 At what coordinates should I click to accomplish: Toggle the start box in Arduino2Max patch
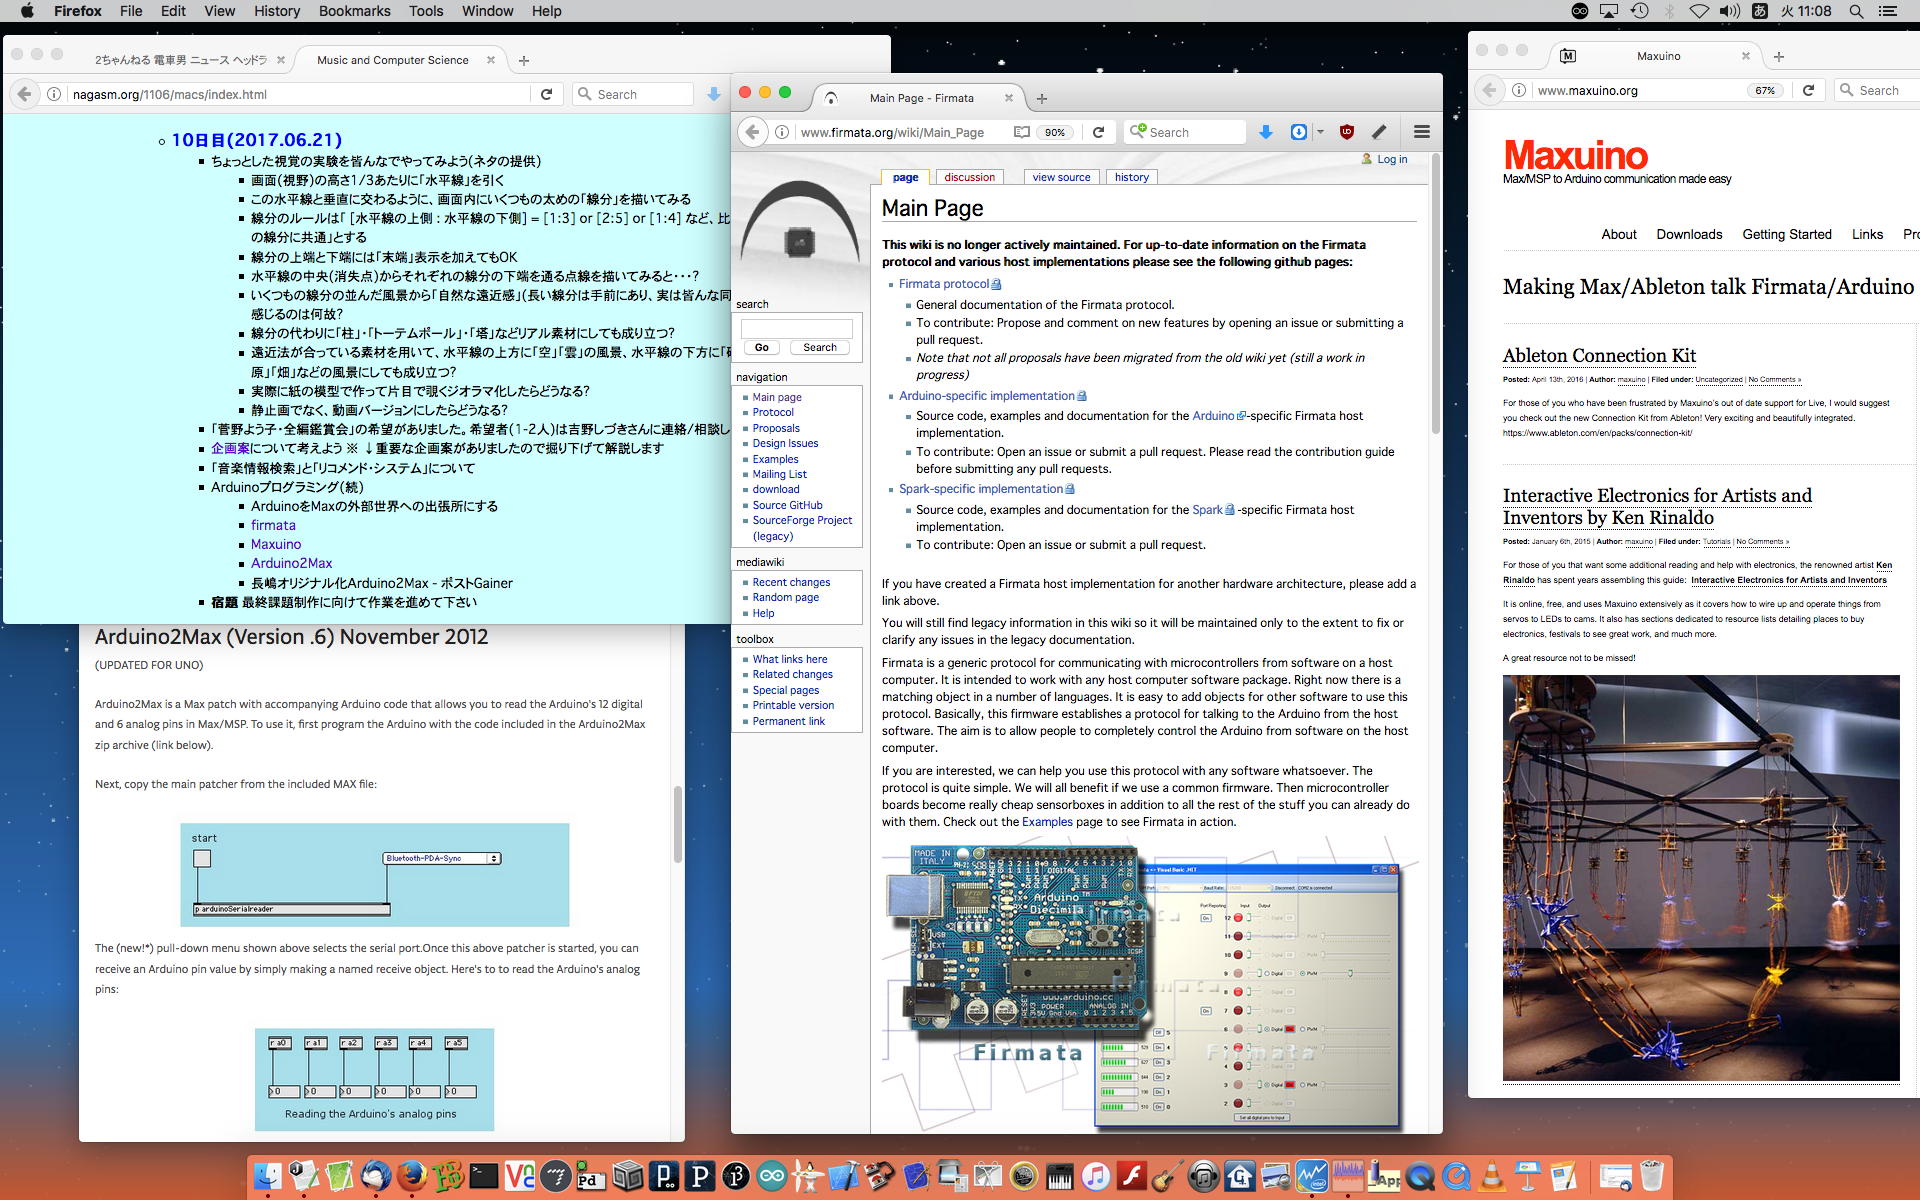(x=202, y=858)
